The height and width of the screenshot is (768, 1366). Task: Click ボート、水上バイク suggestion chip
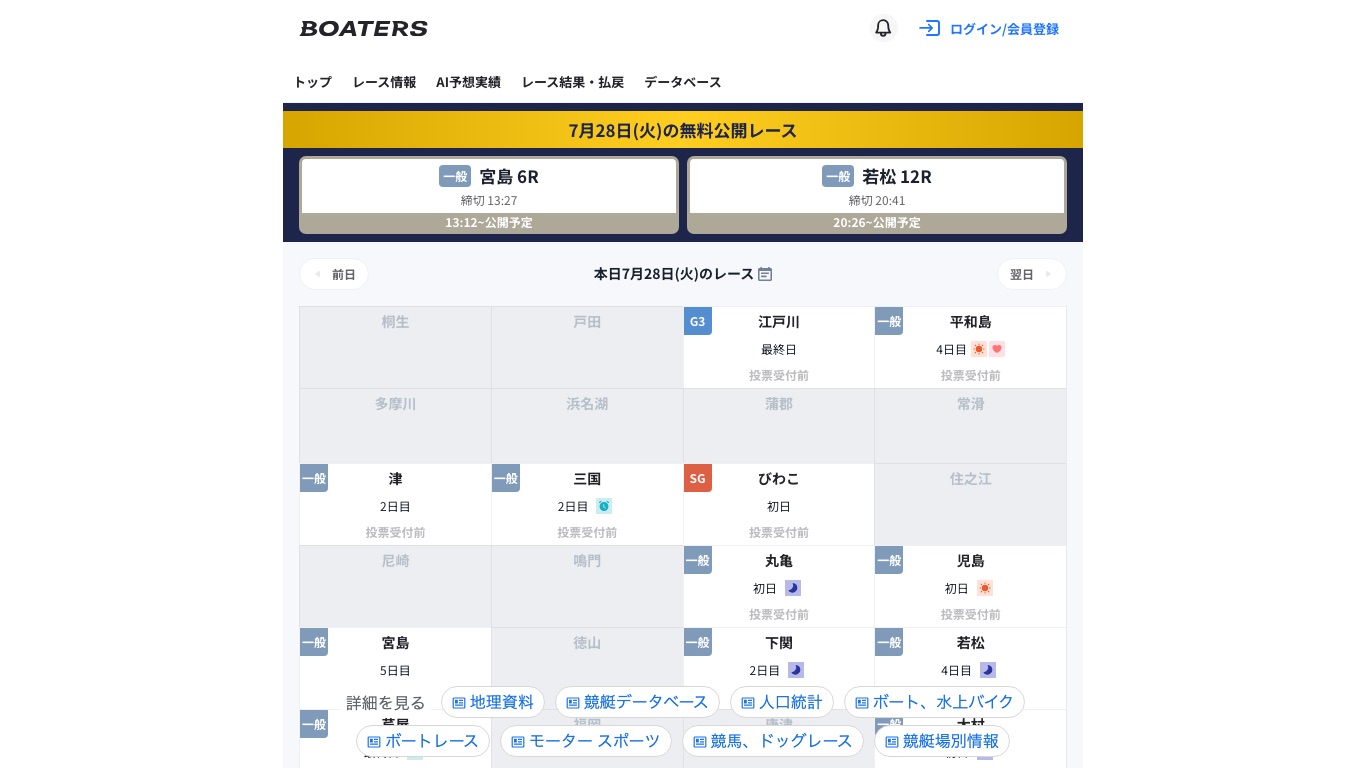click(934, 702)
